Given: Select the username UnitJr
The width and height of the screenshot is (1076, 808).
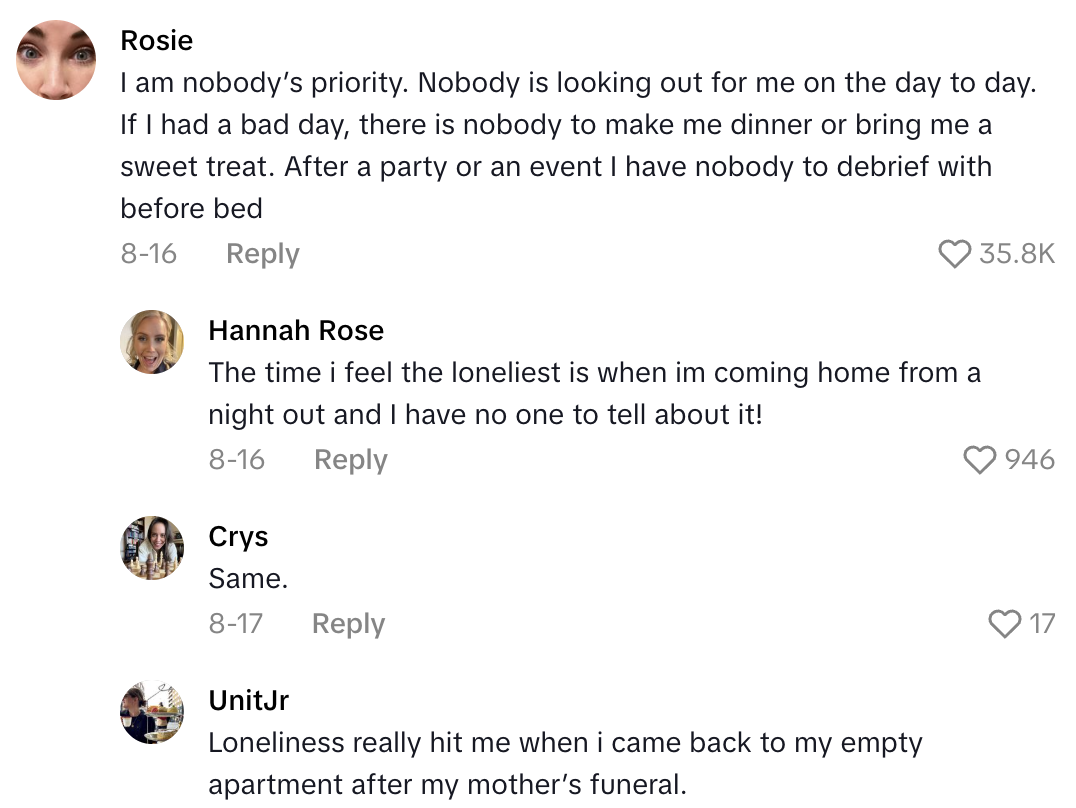Looking at the screenshot, I should click(x=247, y=700).
